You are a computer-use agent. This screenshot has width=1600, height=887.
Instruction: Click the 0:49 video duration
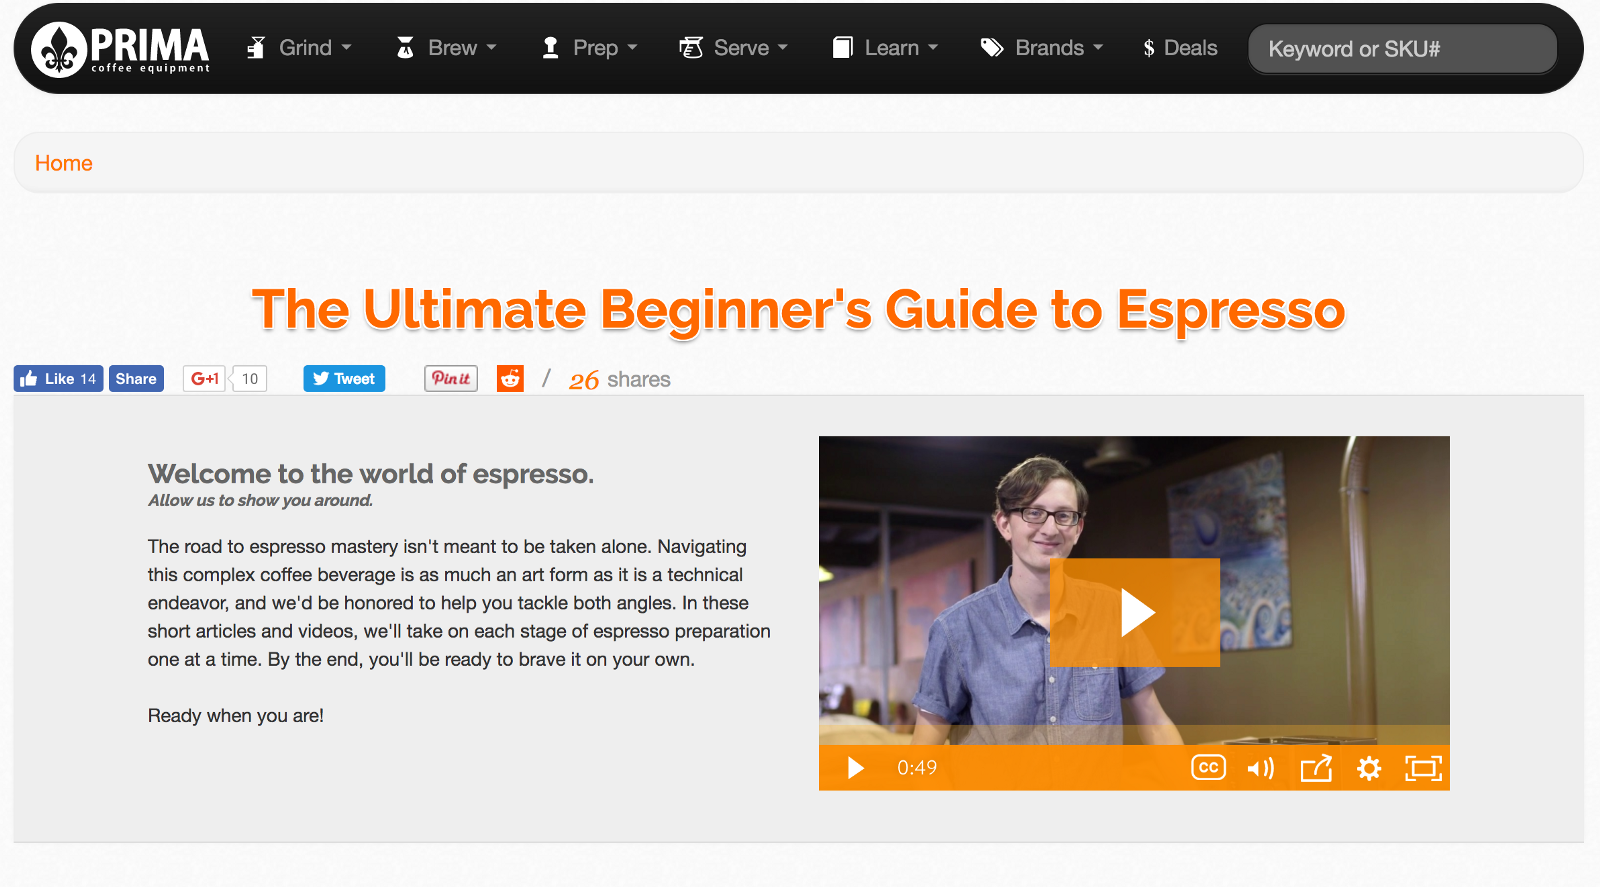click(917, 768)
